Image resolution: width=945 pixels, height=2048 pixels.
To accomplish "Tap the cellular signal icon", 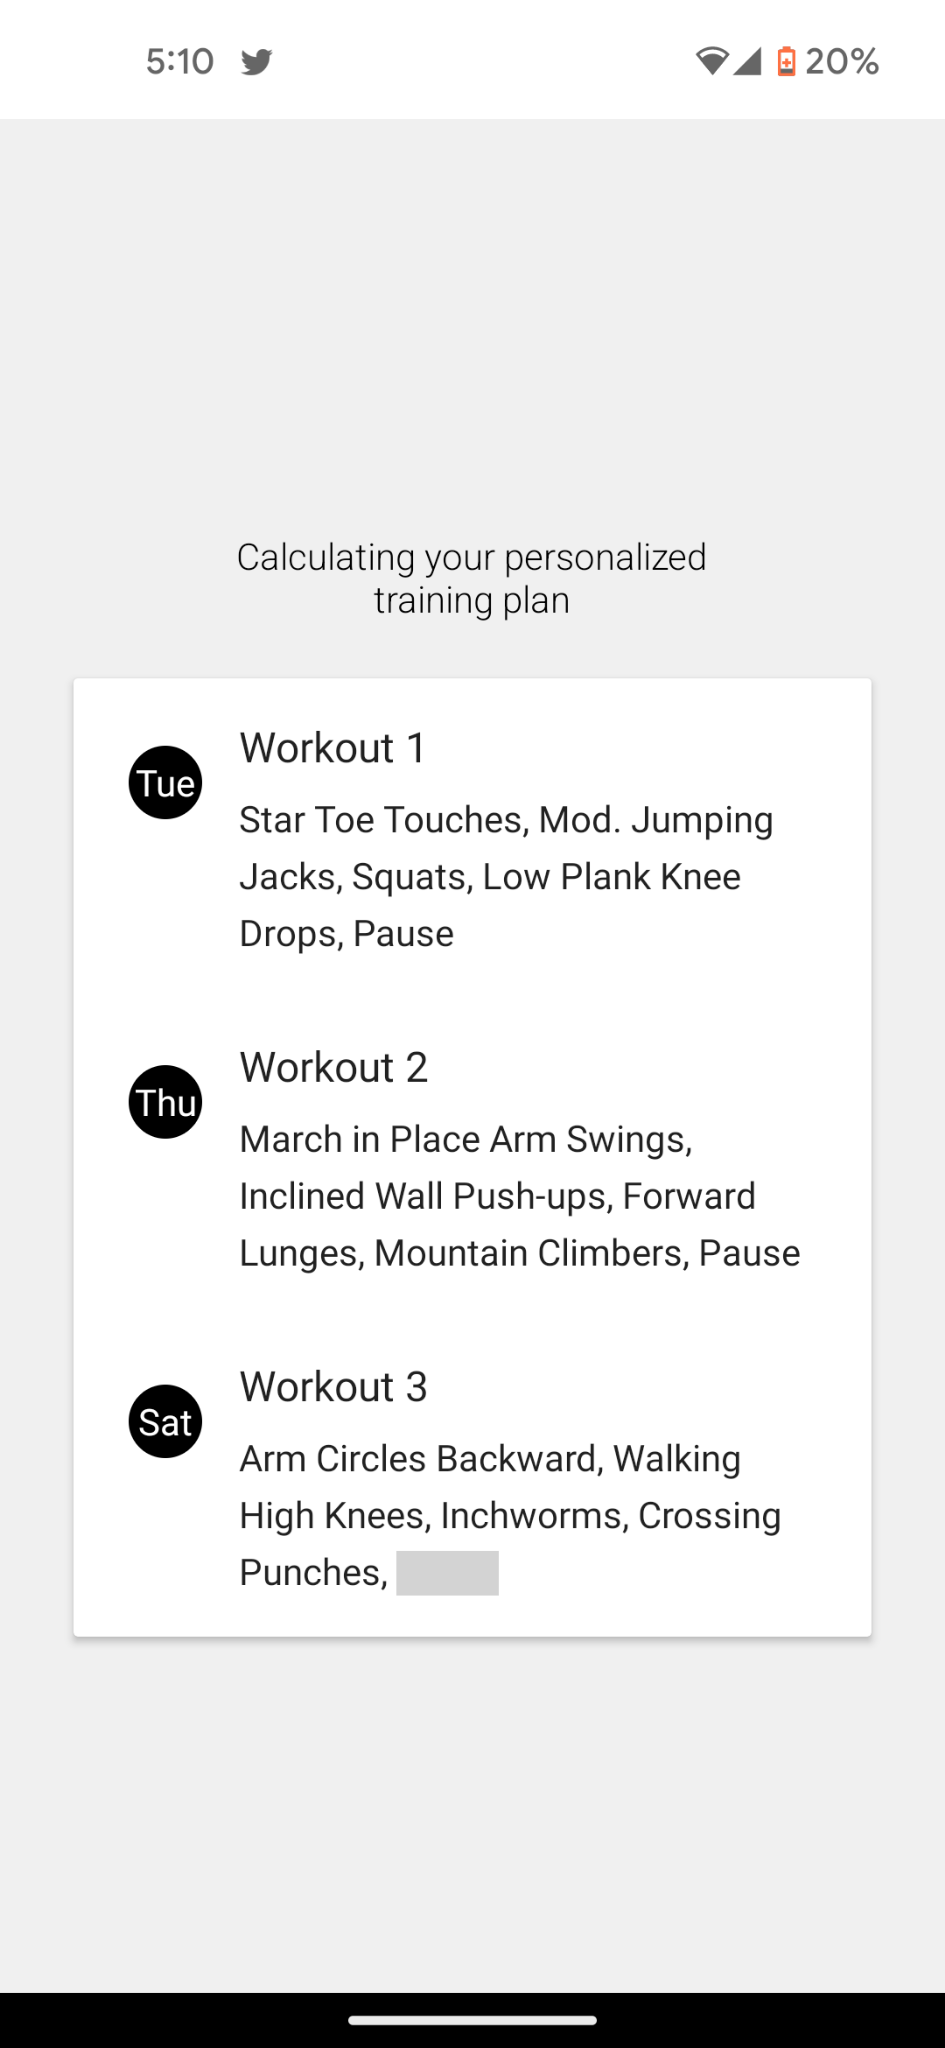I will pos(747,62).
